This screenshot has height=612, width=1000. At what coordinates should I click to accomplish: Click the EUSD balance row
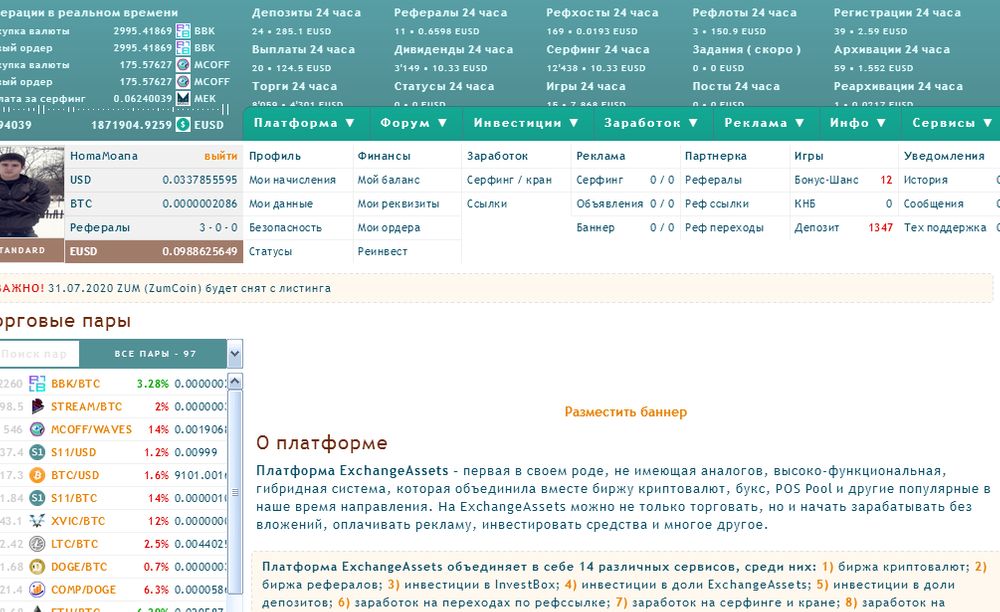point(154,251)
